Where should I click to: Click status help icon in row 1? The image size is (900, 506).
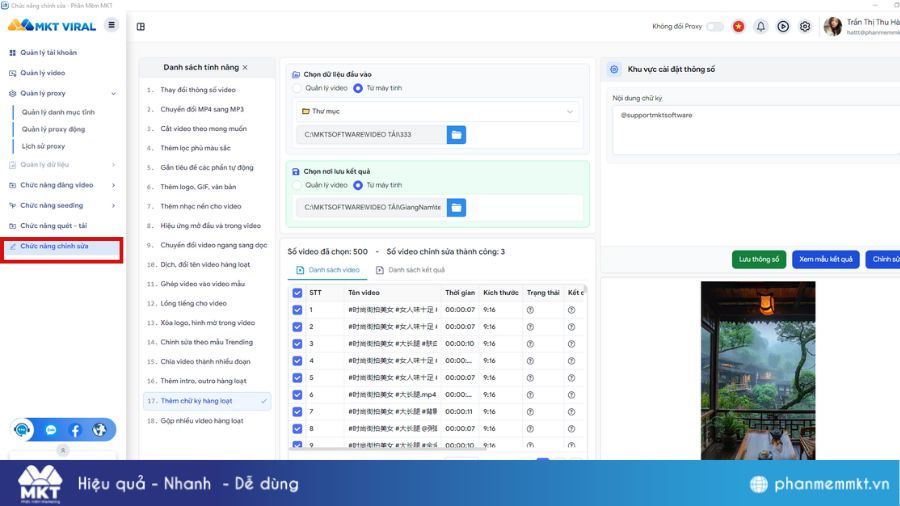[x=530, y=310]
